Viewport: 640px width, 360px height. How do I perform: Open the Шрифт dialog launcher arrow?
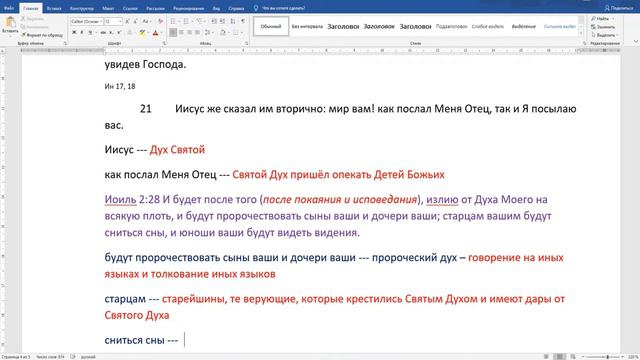click(x=164, y=43)
